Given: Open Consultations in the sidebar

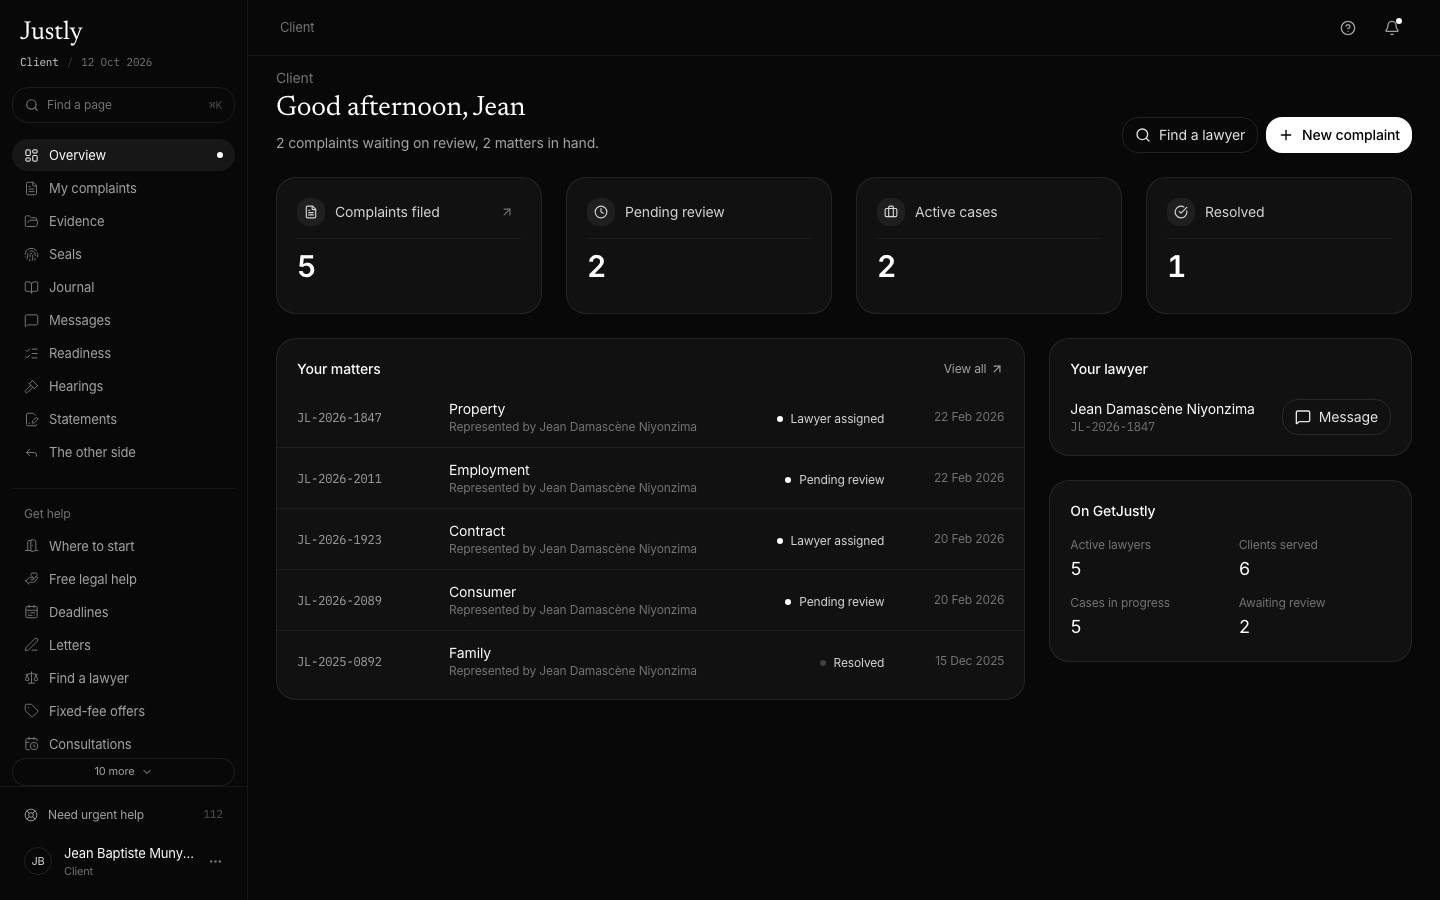Looking at the screenshot, I should point(123,744).
